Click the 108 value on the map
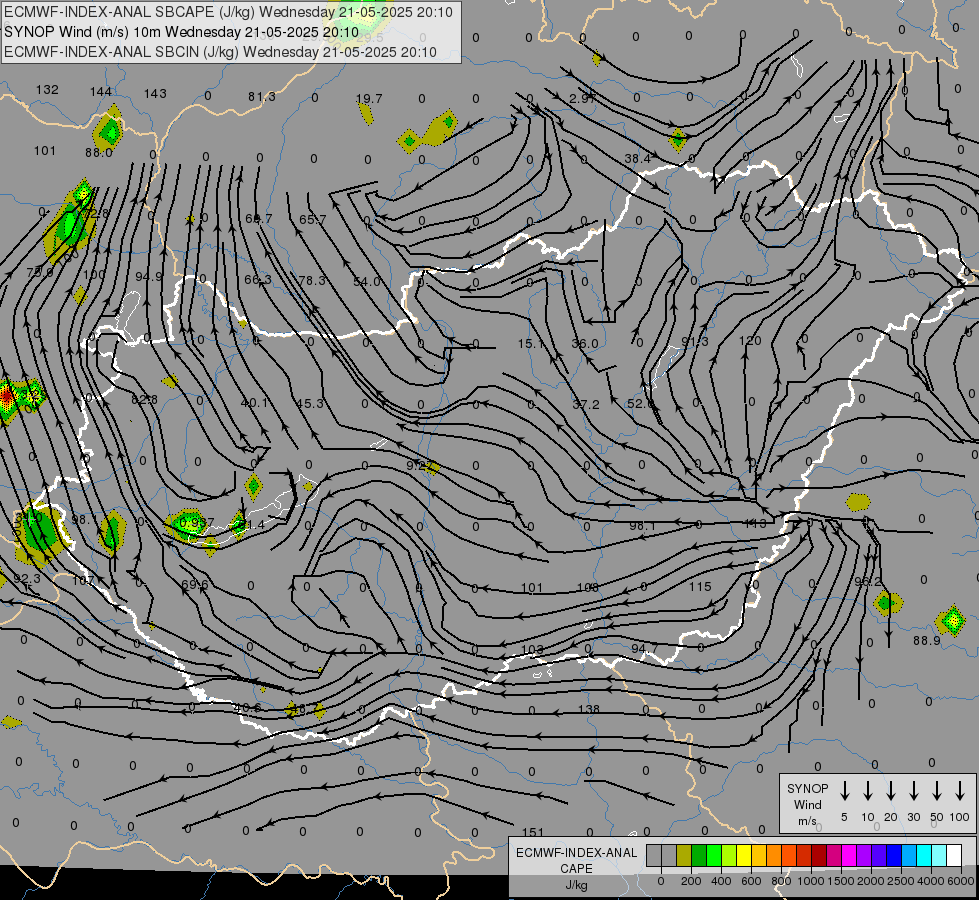Image resolution: width=979 pixels, height=900 pixels. (588, 587)
